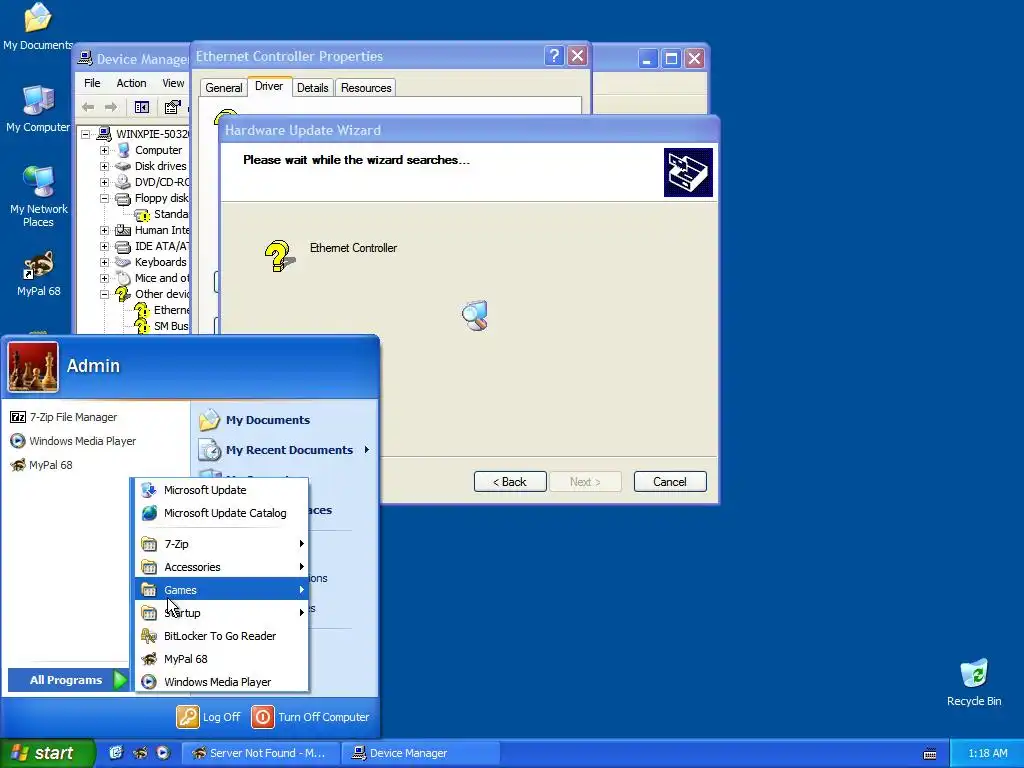Screen dimensions: 1024x768
Task: Open the View menu in Device Manager
Action: [173, 83]
